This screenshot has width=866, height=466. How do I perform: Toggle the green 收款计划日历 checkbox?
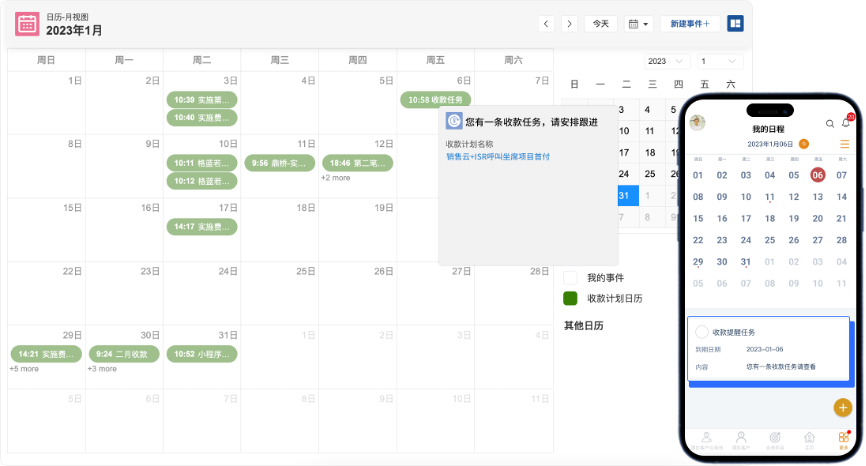(x=570, y=298)
